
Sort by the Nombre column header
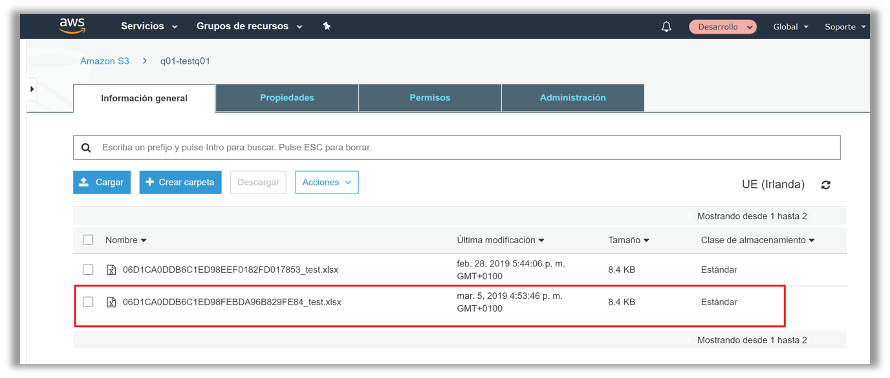pos(125,240)
